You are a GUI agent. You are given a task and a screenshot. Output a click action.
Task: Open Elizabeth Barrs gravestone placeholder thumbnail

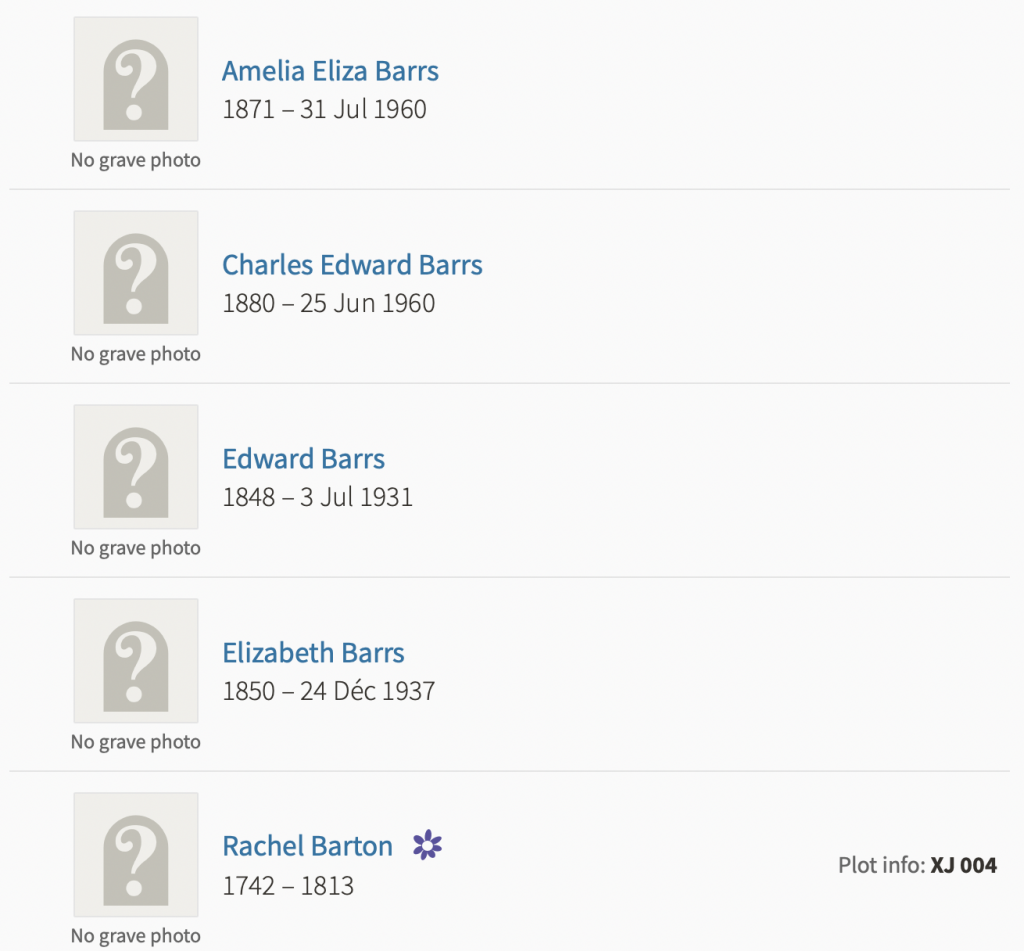coord(136,661)
